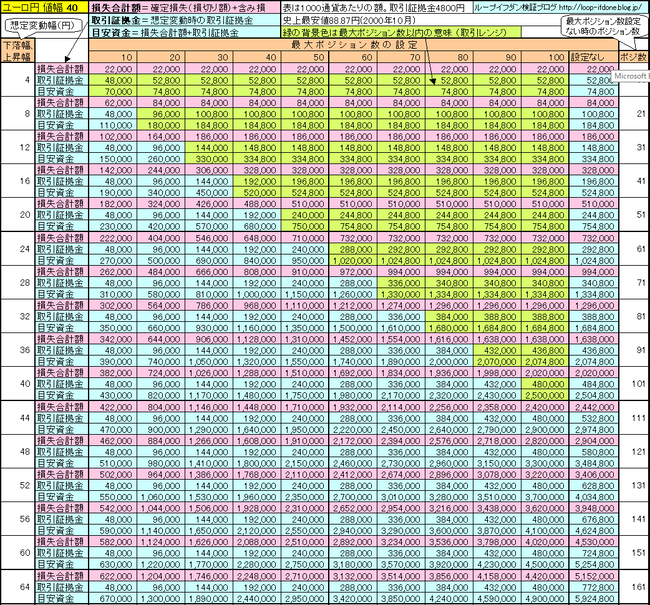650x605 pixels.
Task: Click cell 520,000 in row 16
Action: (x=257, y=192)
